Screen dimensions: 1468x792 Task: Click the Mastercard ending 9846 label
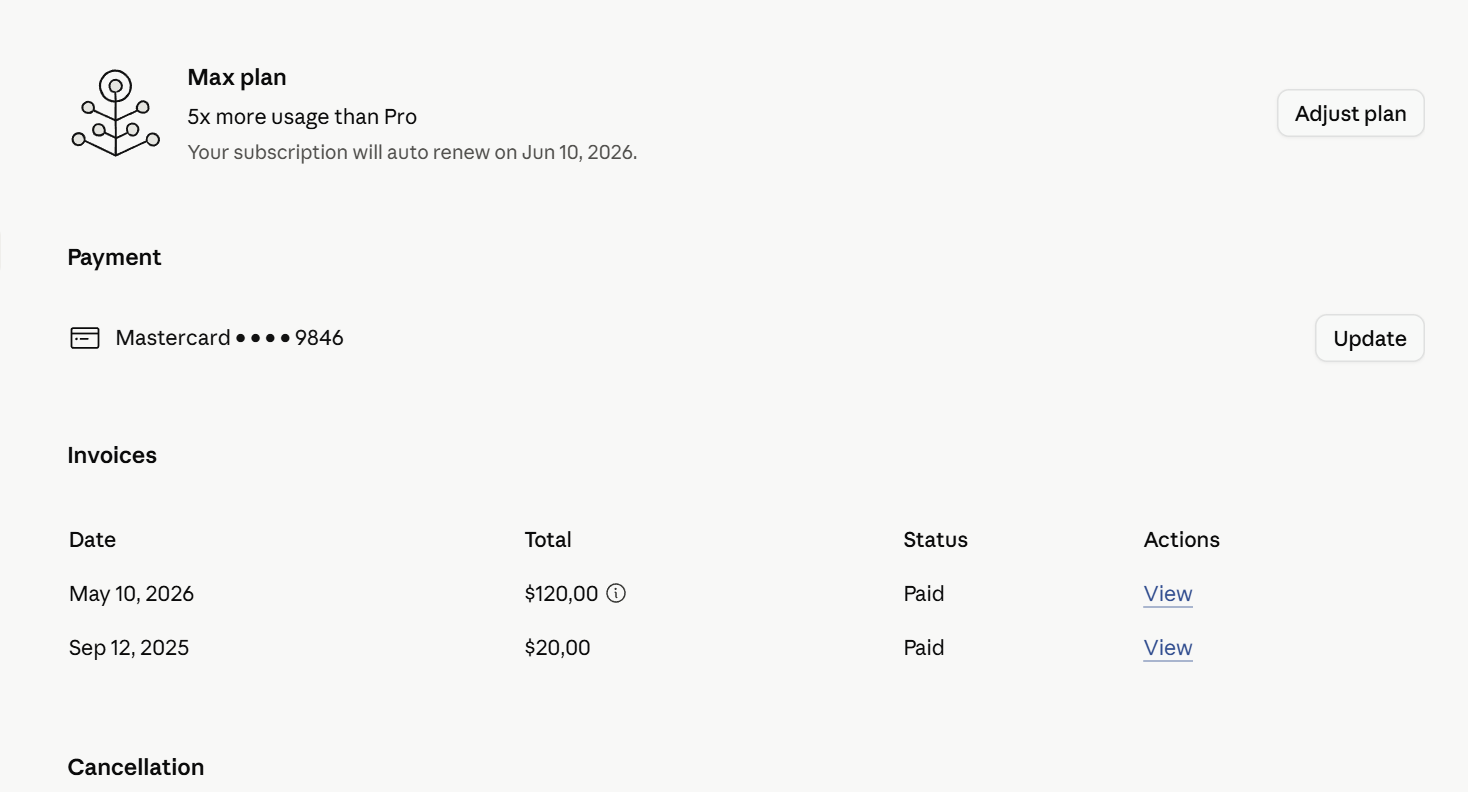click(230, 338)
